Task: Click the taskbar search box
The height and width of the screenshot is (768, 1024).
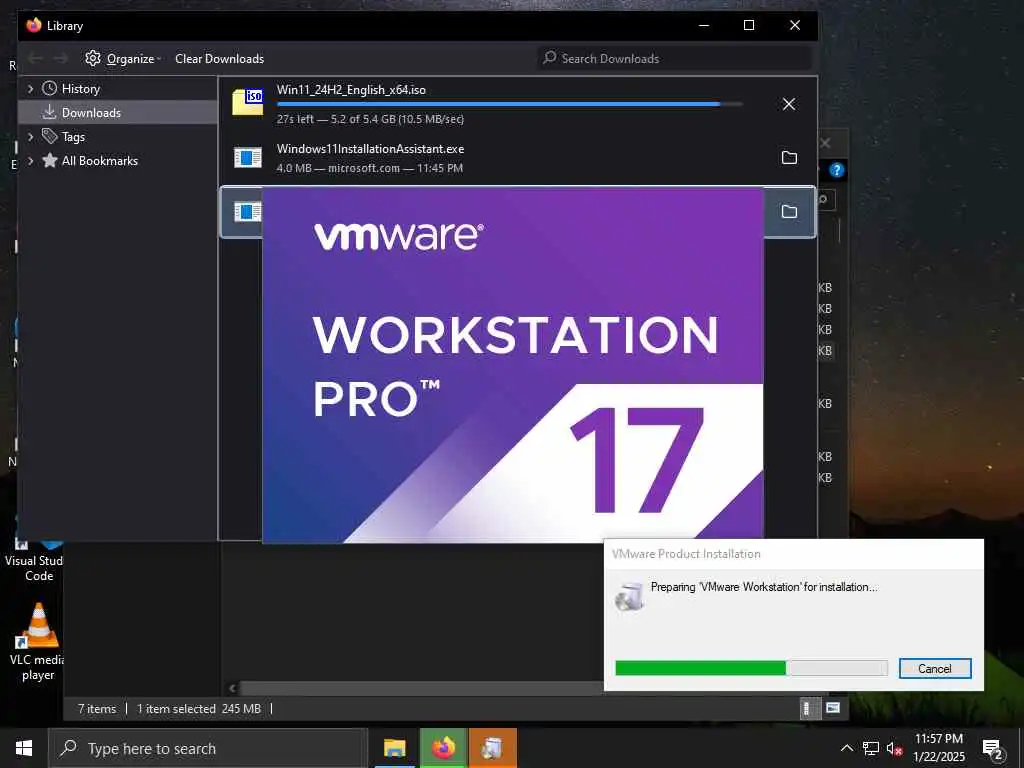Action: [208, 748]
